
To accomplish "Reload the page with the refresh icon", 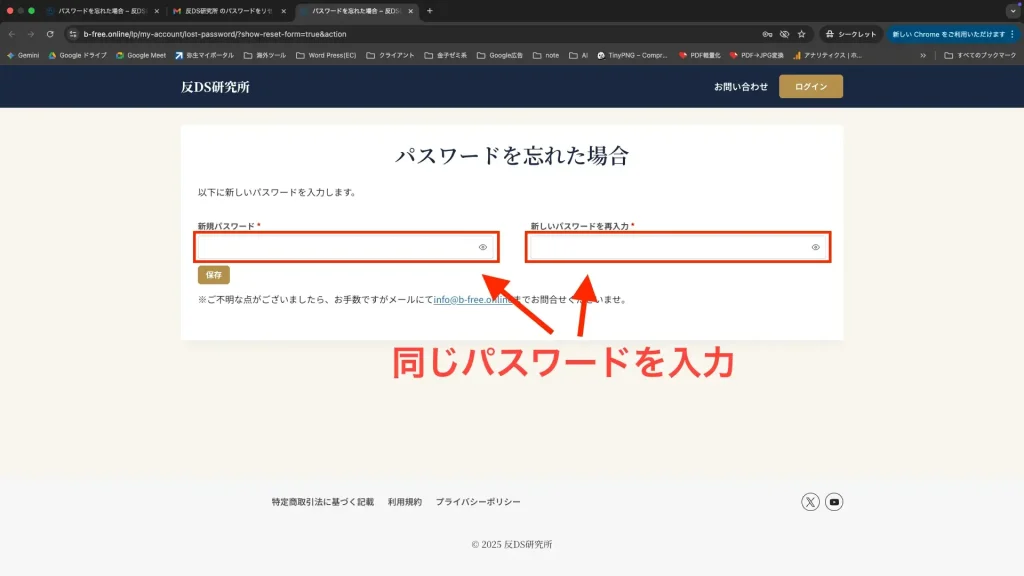I will (50, 34).
